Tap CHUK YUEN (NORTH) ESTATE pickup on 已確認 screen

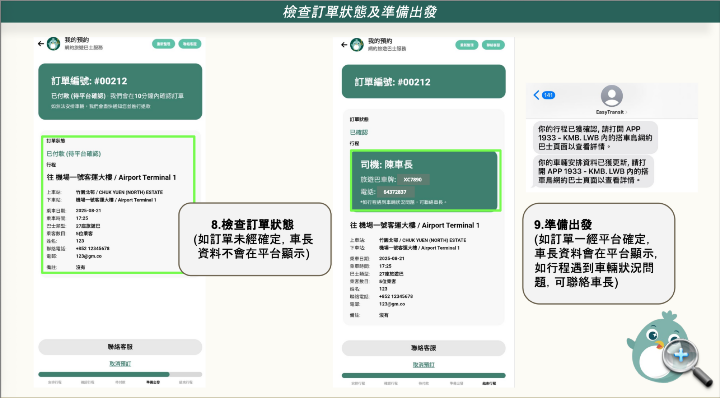(x=422, y=240)
